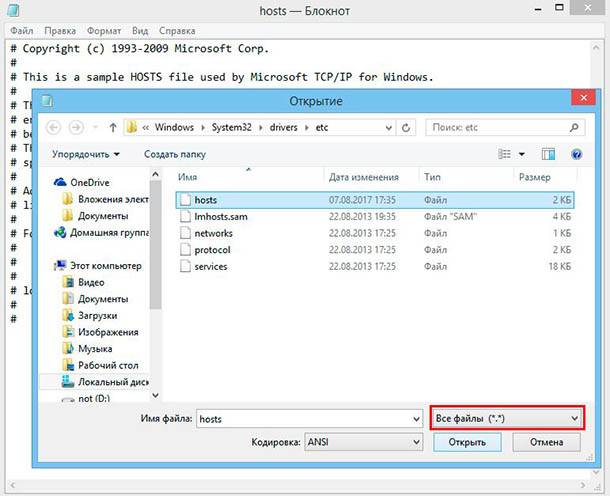Open the view options dropdown arrow

coord(522,154)
